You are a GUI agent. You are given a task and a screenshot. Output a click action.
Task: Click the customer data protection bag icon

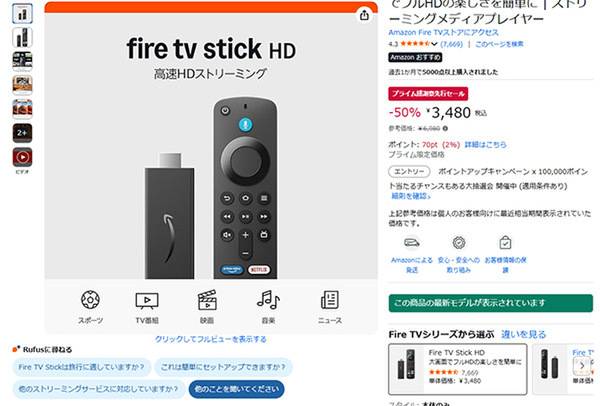(x=505, y=243)
